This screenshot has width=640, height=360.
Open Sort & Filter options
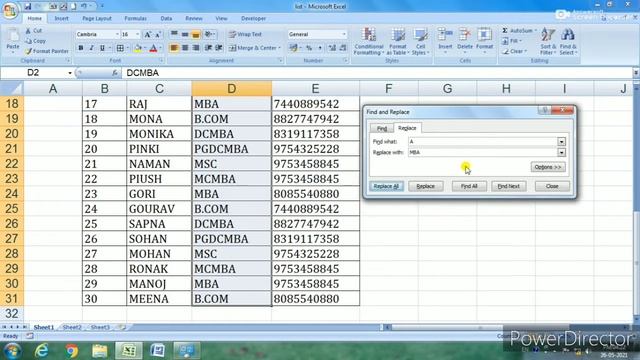coord(548,41)
